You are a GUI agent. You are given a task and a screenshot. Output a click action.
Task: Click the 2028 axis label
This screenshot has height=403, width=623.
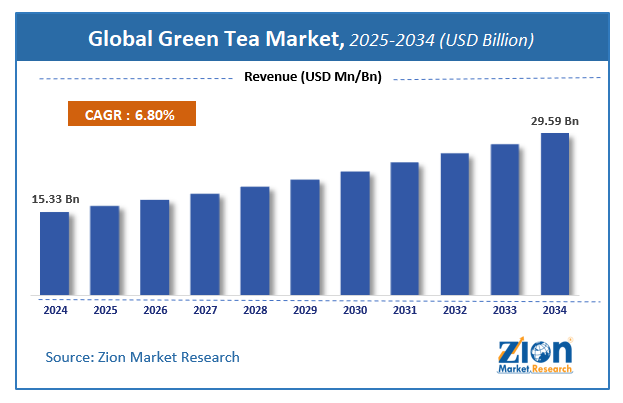[255, 310]
